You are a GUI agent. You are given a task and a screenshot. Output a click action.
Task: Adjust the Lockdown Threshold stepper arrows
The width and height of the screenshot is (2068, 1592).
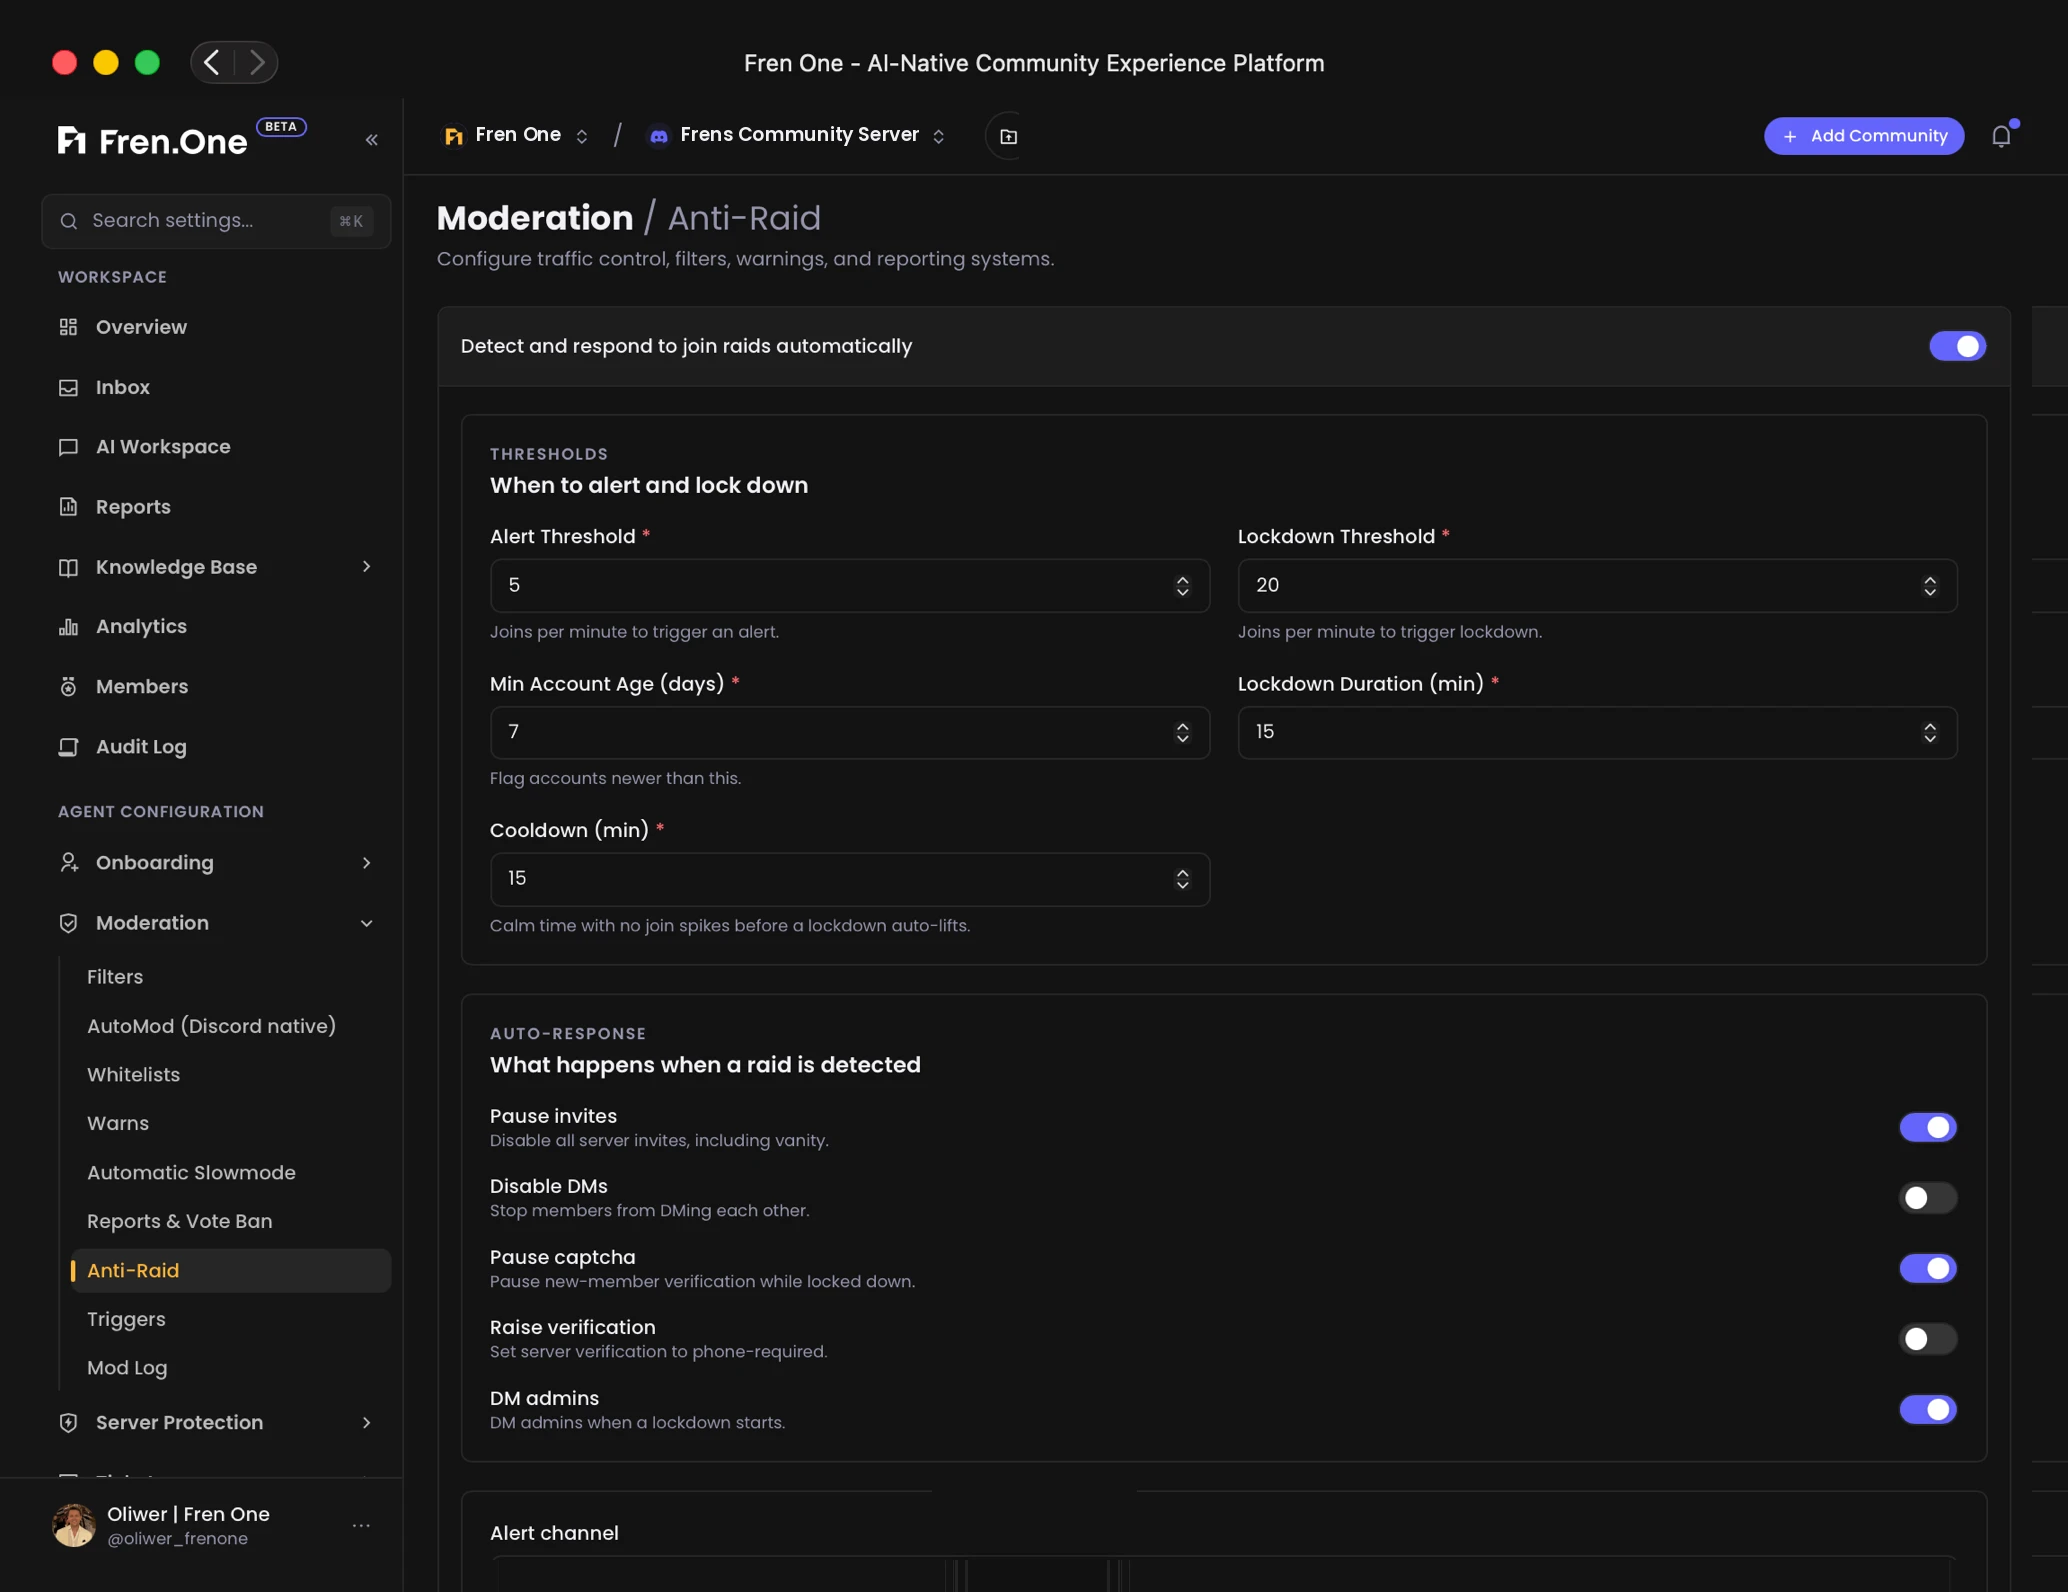pyautogui.click(x=1930, y=586)
